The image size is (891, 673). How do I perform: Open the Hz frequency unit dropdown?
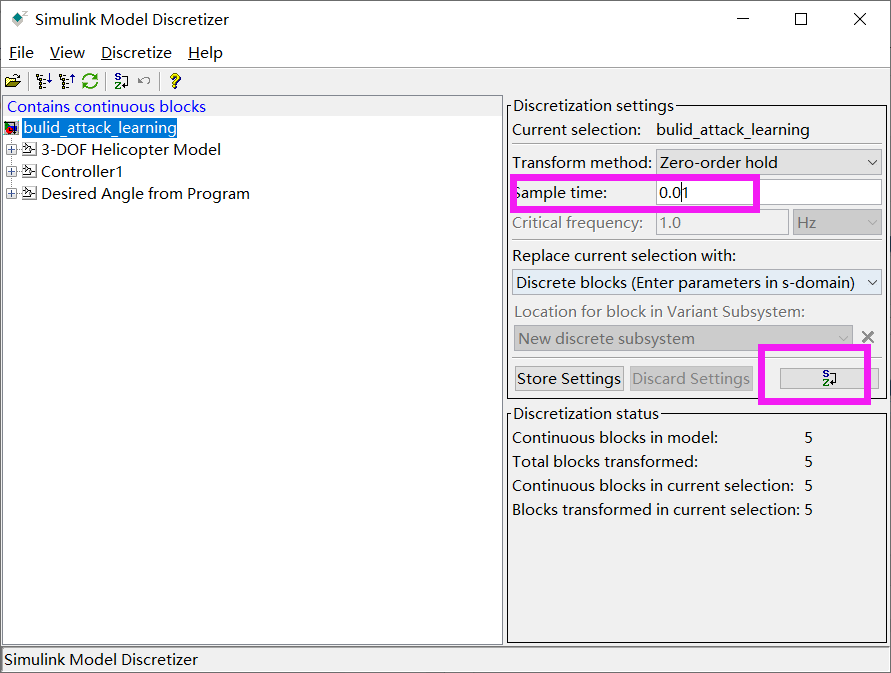[837, 222]
